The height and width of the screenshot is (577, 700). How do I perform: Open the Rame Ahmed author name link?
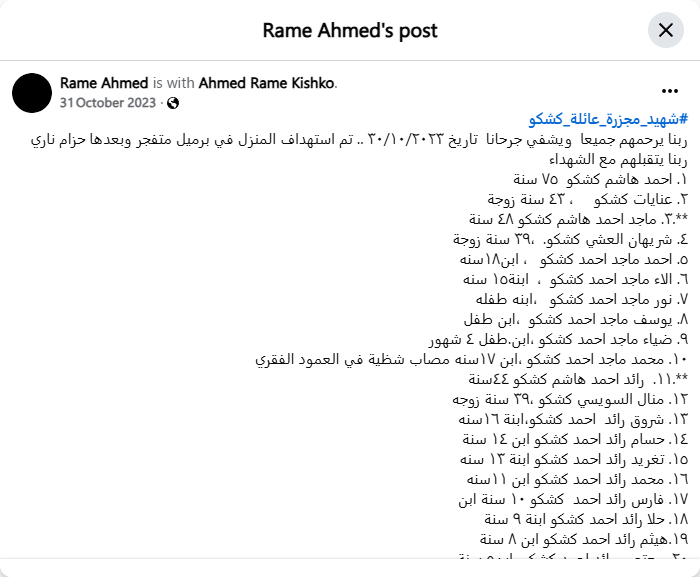[x=104, y=83]
